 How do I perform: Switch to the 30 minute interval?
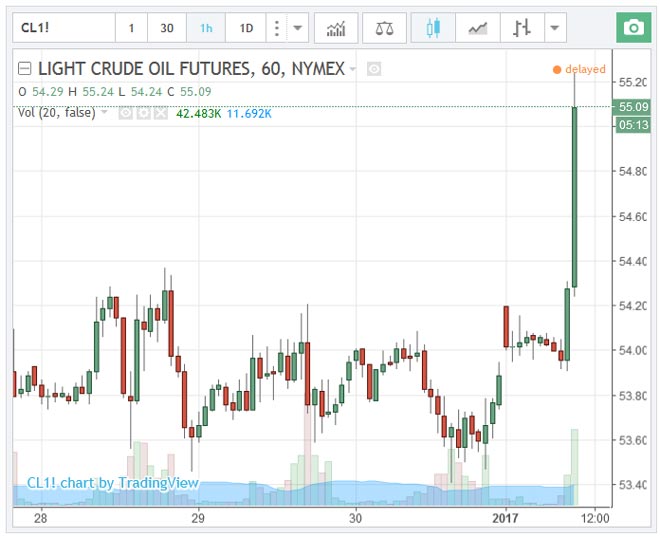167,28
